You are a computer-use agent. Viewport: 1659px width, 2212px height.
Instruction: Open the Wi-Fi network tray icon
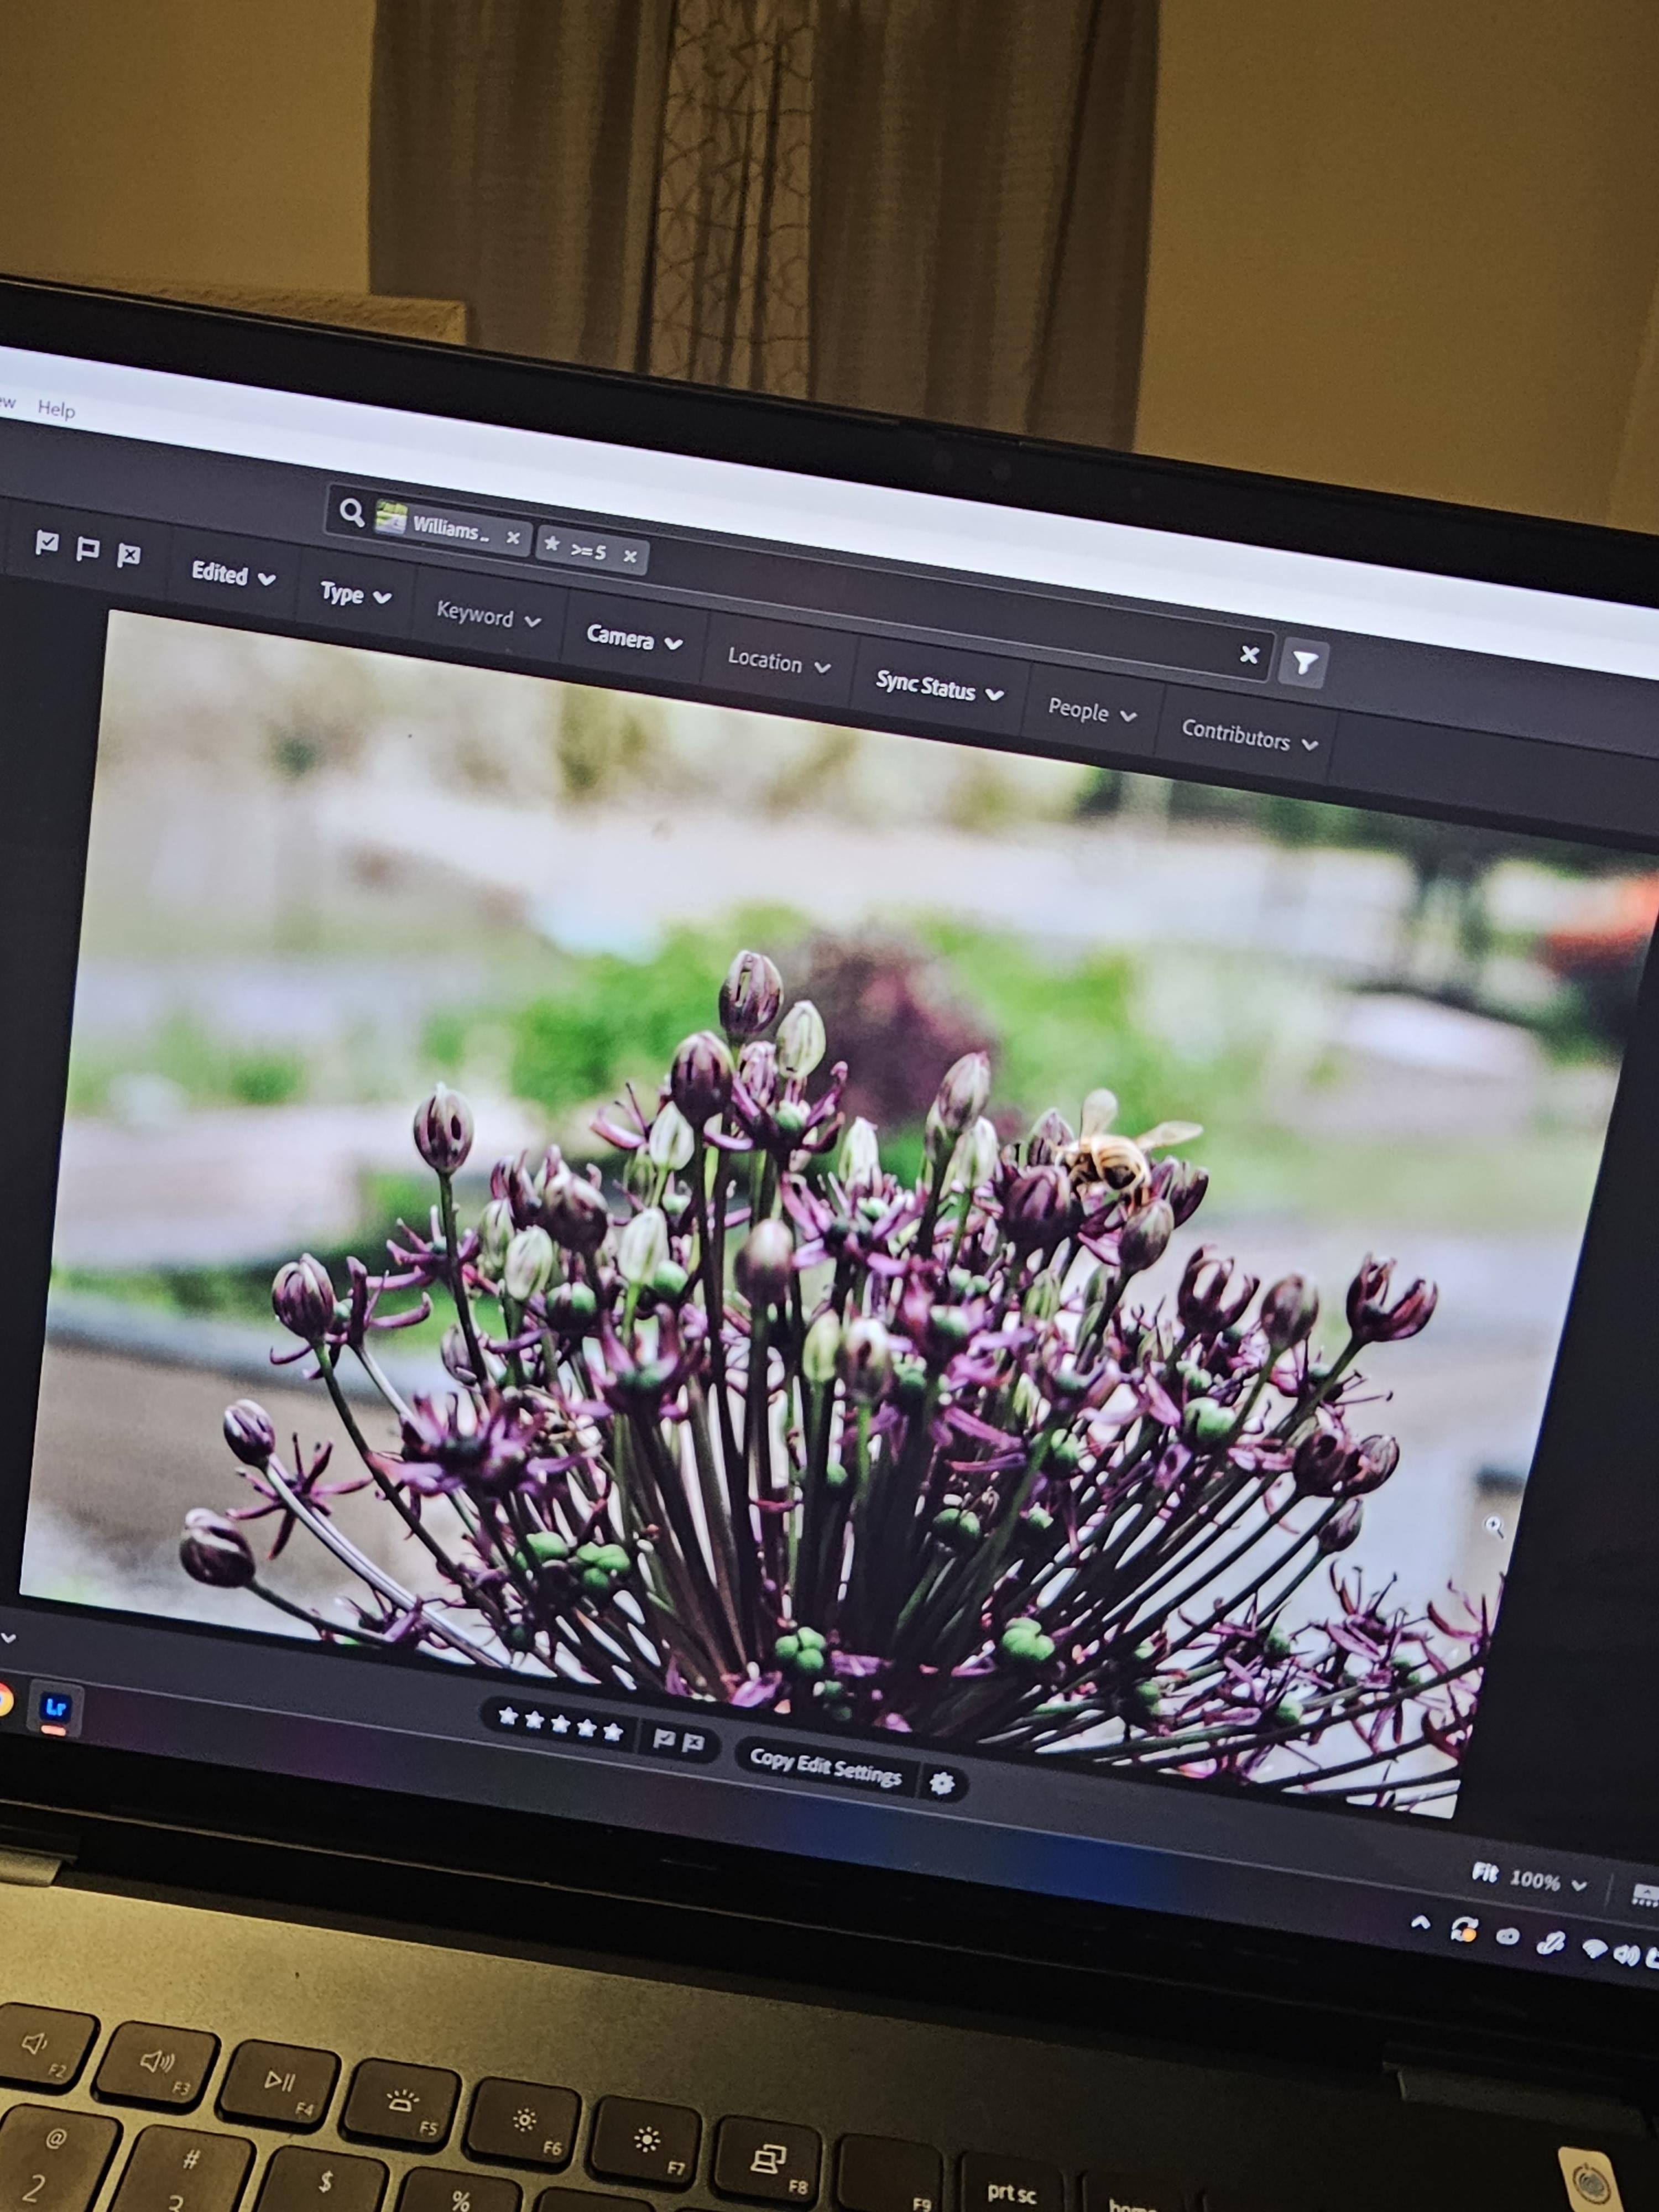pos(1595,1948)
